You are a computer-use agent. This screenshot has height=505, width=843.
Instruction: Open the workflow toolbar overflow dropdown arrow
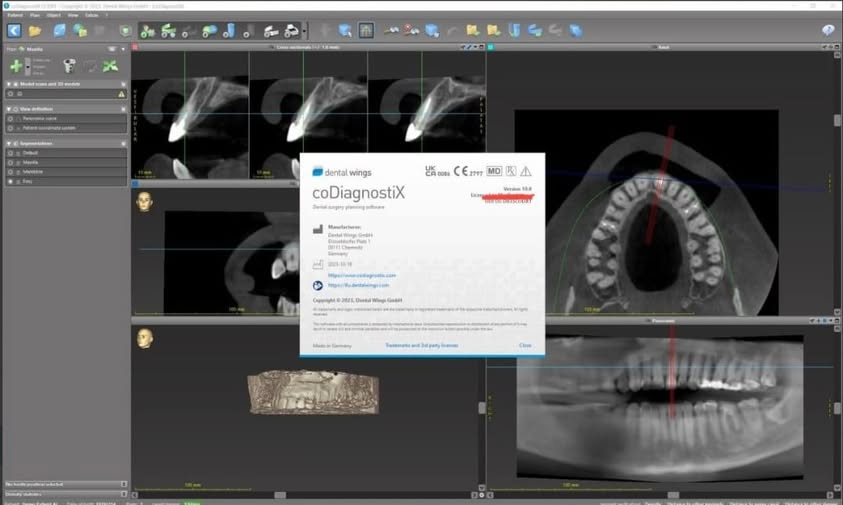[x=304, y=31]
